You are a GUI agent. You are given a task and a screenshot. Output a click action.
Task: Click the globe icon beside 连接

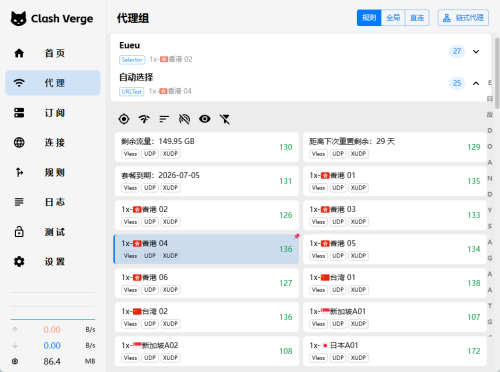tap(19, 142)
